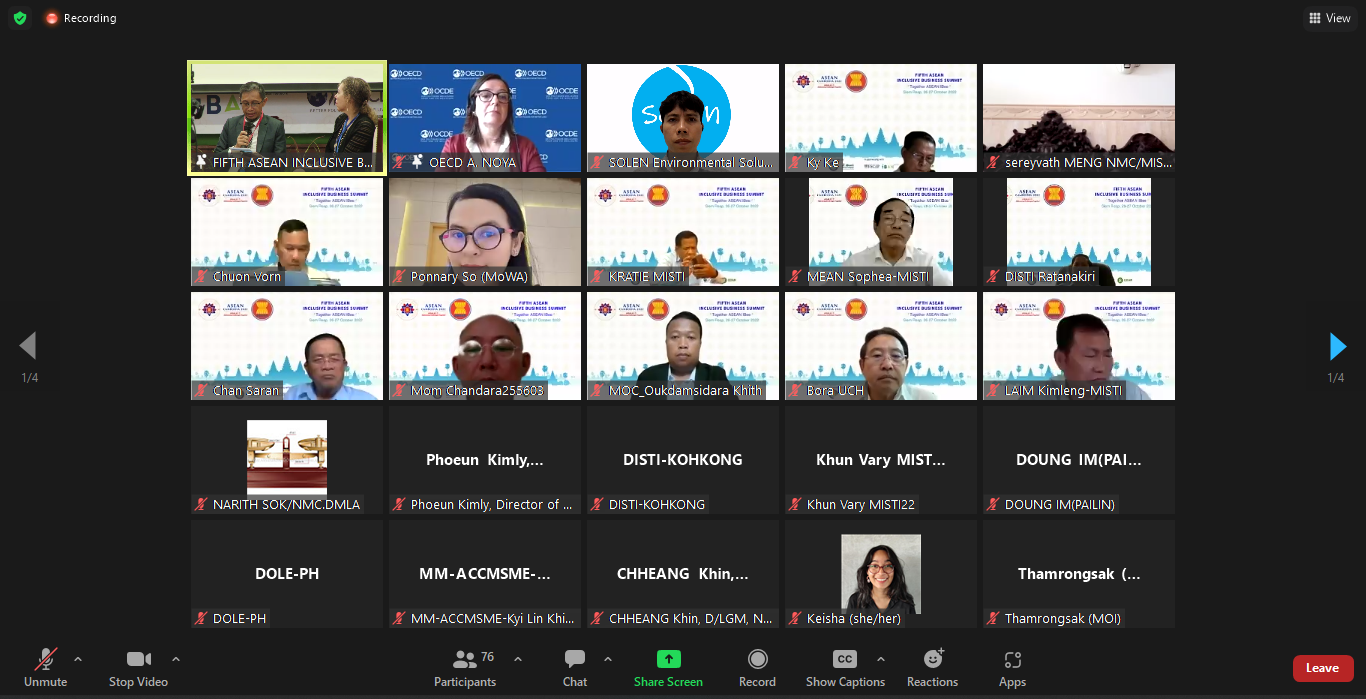
Task: Expand video options arrow beside Stop Video
Action: click(x=176, y=659)
